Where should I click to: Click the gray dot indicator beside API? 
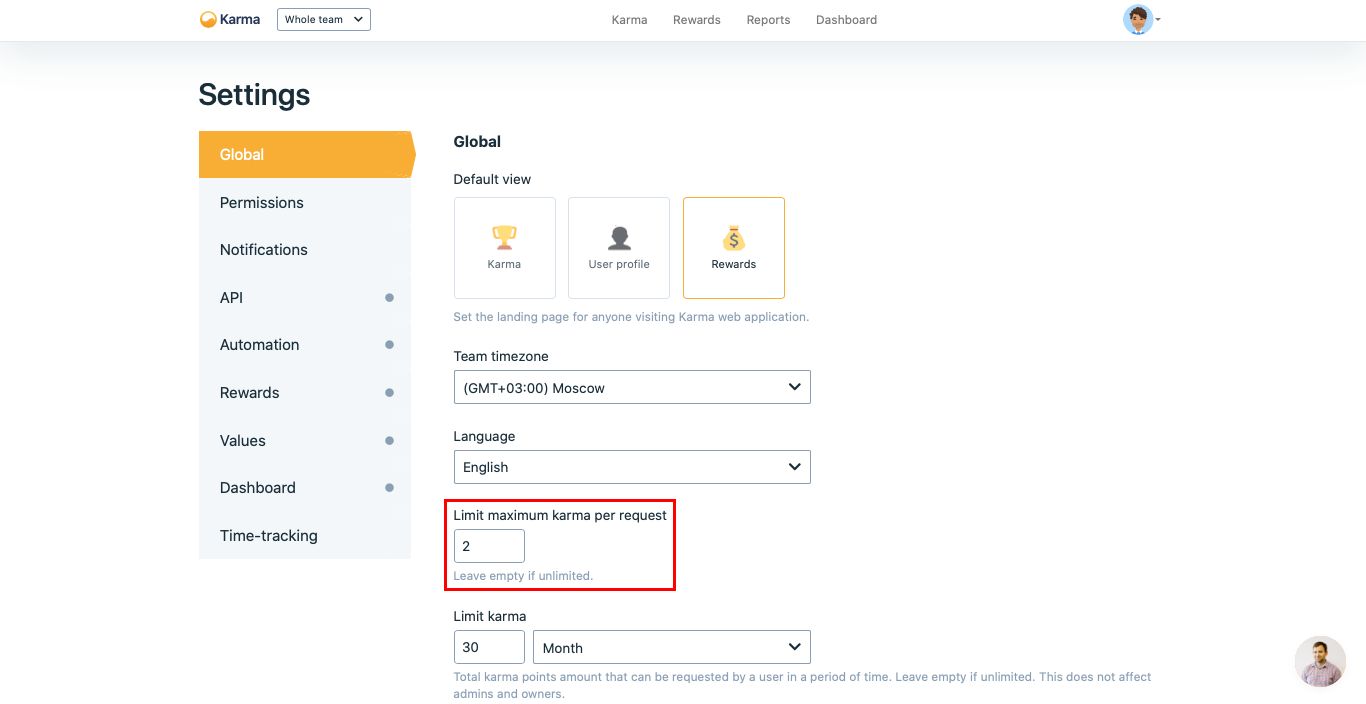click(x=389, y=297)
